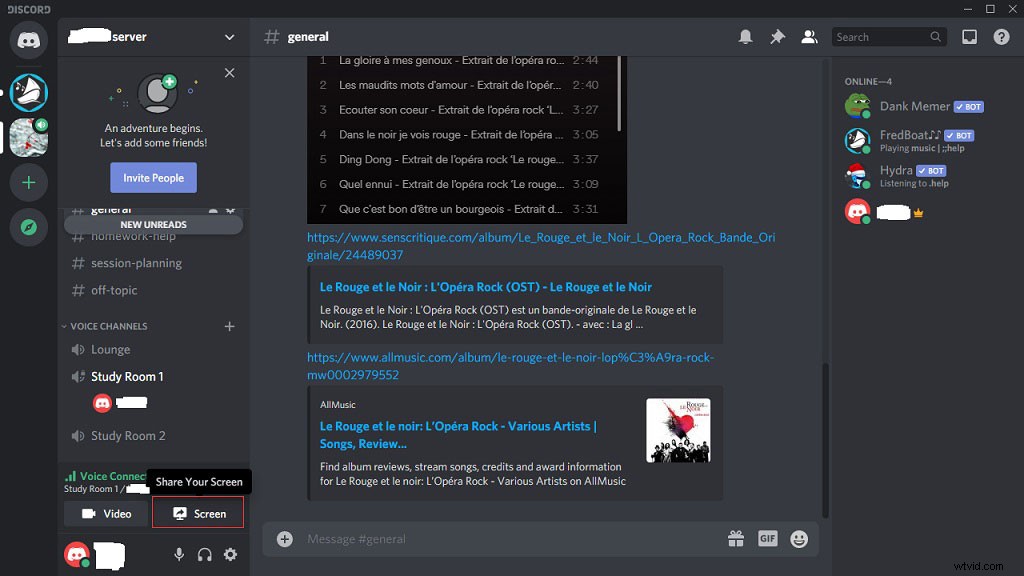This screenshot has height=576, width=1024.
Task: Open the user settings gear
Action: (230, 554)
